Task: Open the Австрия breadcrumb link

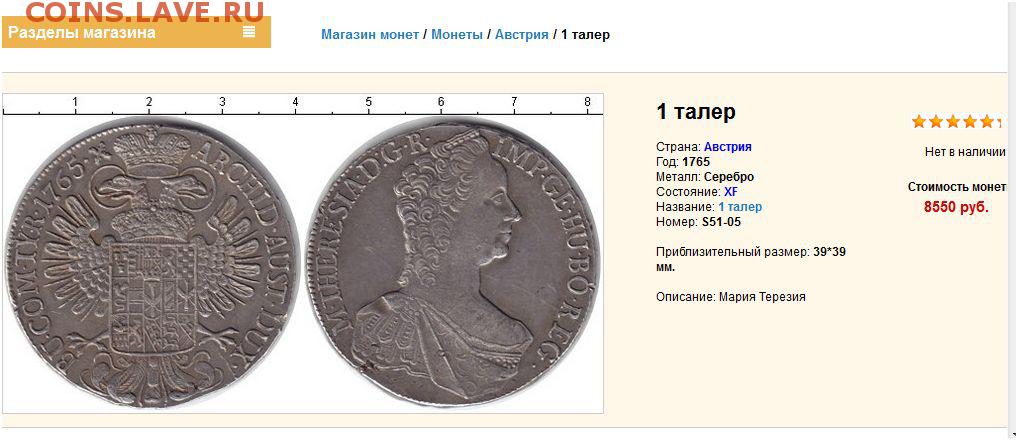Action: tap(522, 34)
